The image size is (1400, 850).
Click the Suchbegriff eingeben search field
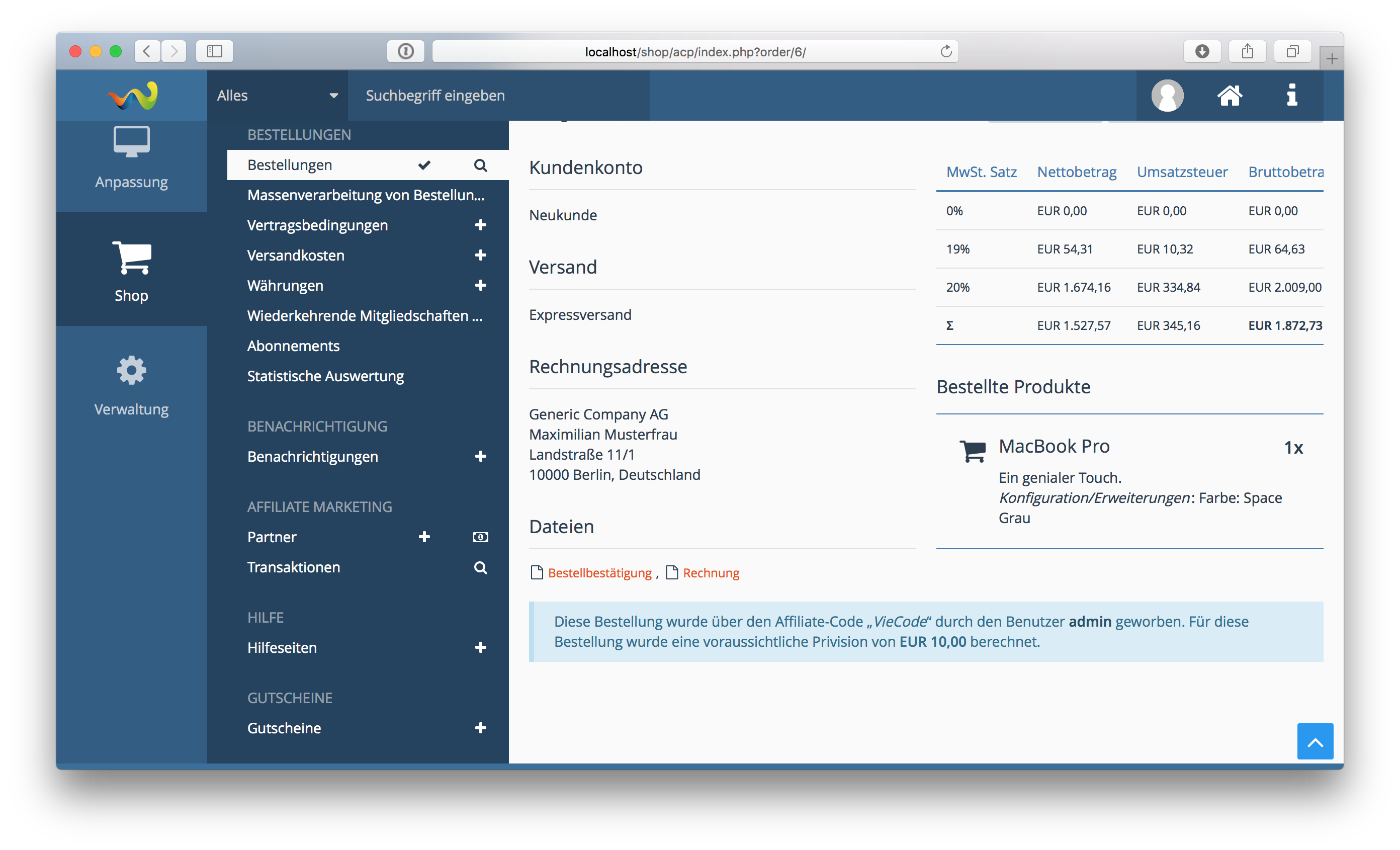click(x=498, y=96)
